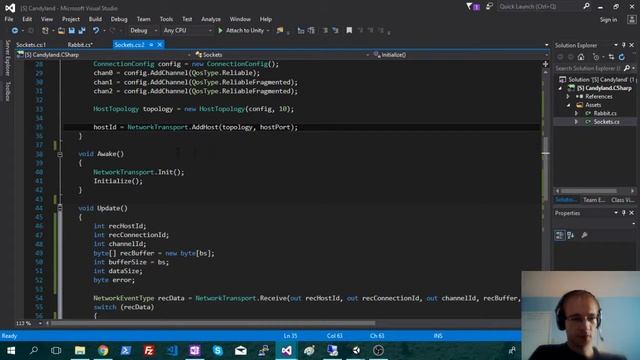Collapse the Candyland.CSharp project node

(560, 88)
